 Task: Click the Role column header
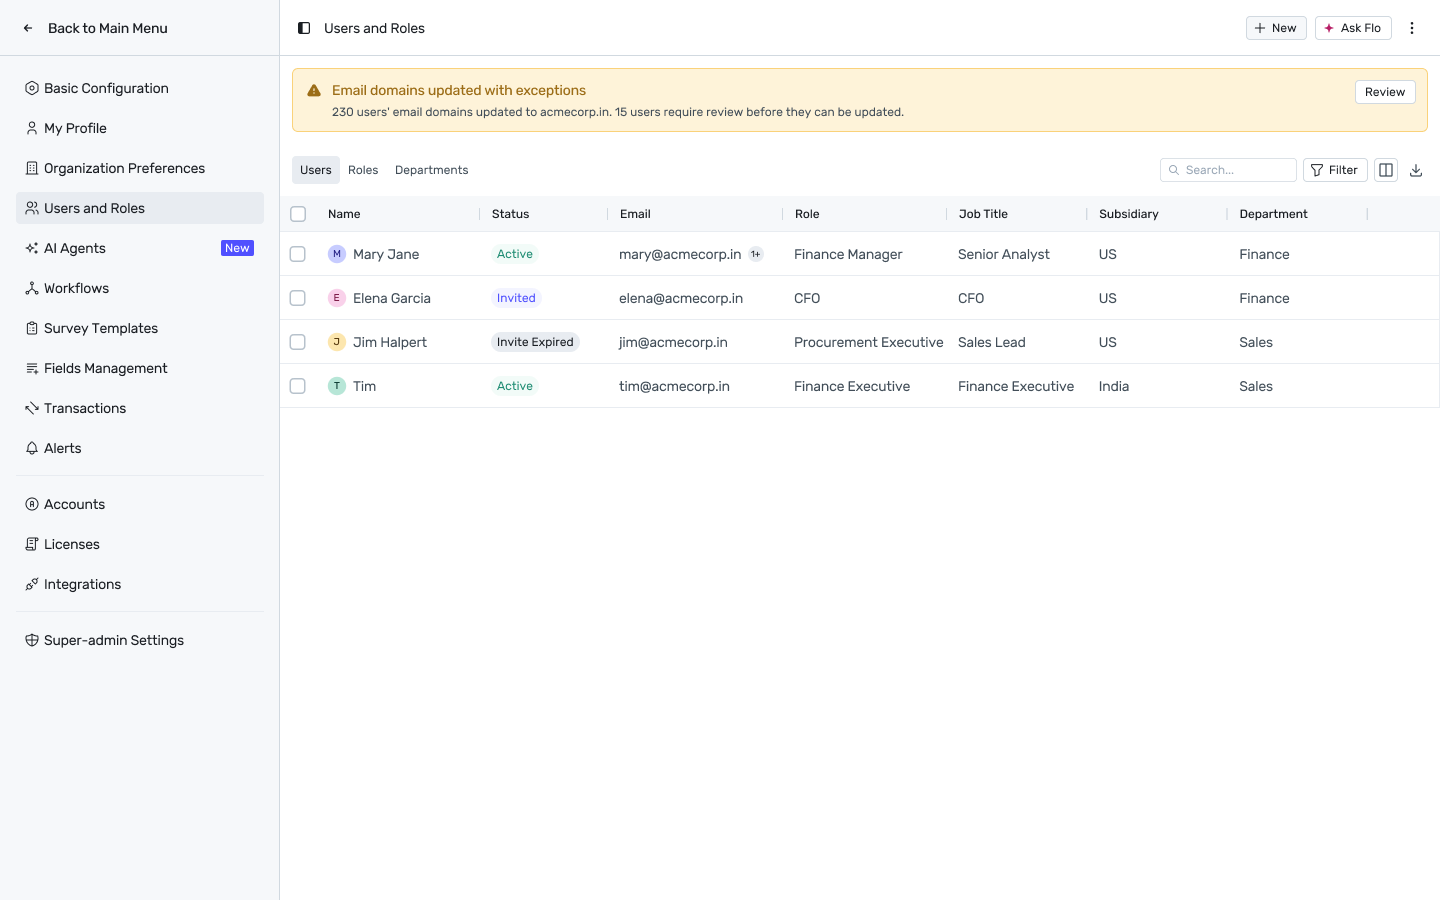(807, 214)
